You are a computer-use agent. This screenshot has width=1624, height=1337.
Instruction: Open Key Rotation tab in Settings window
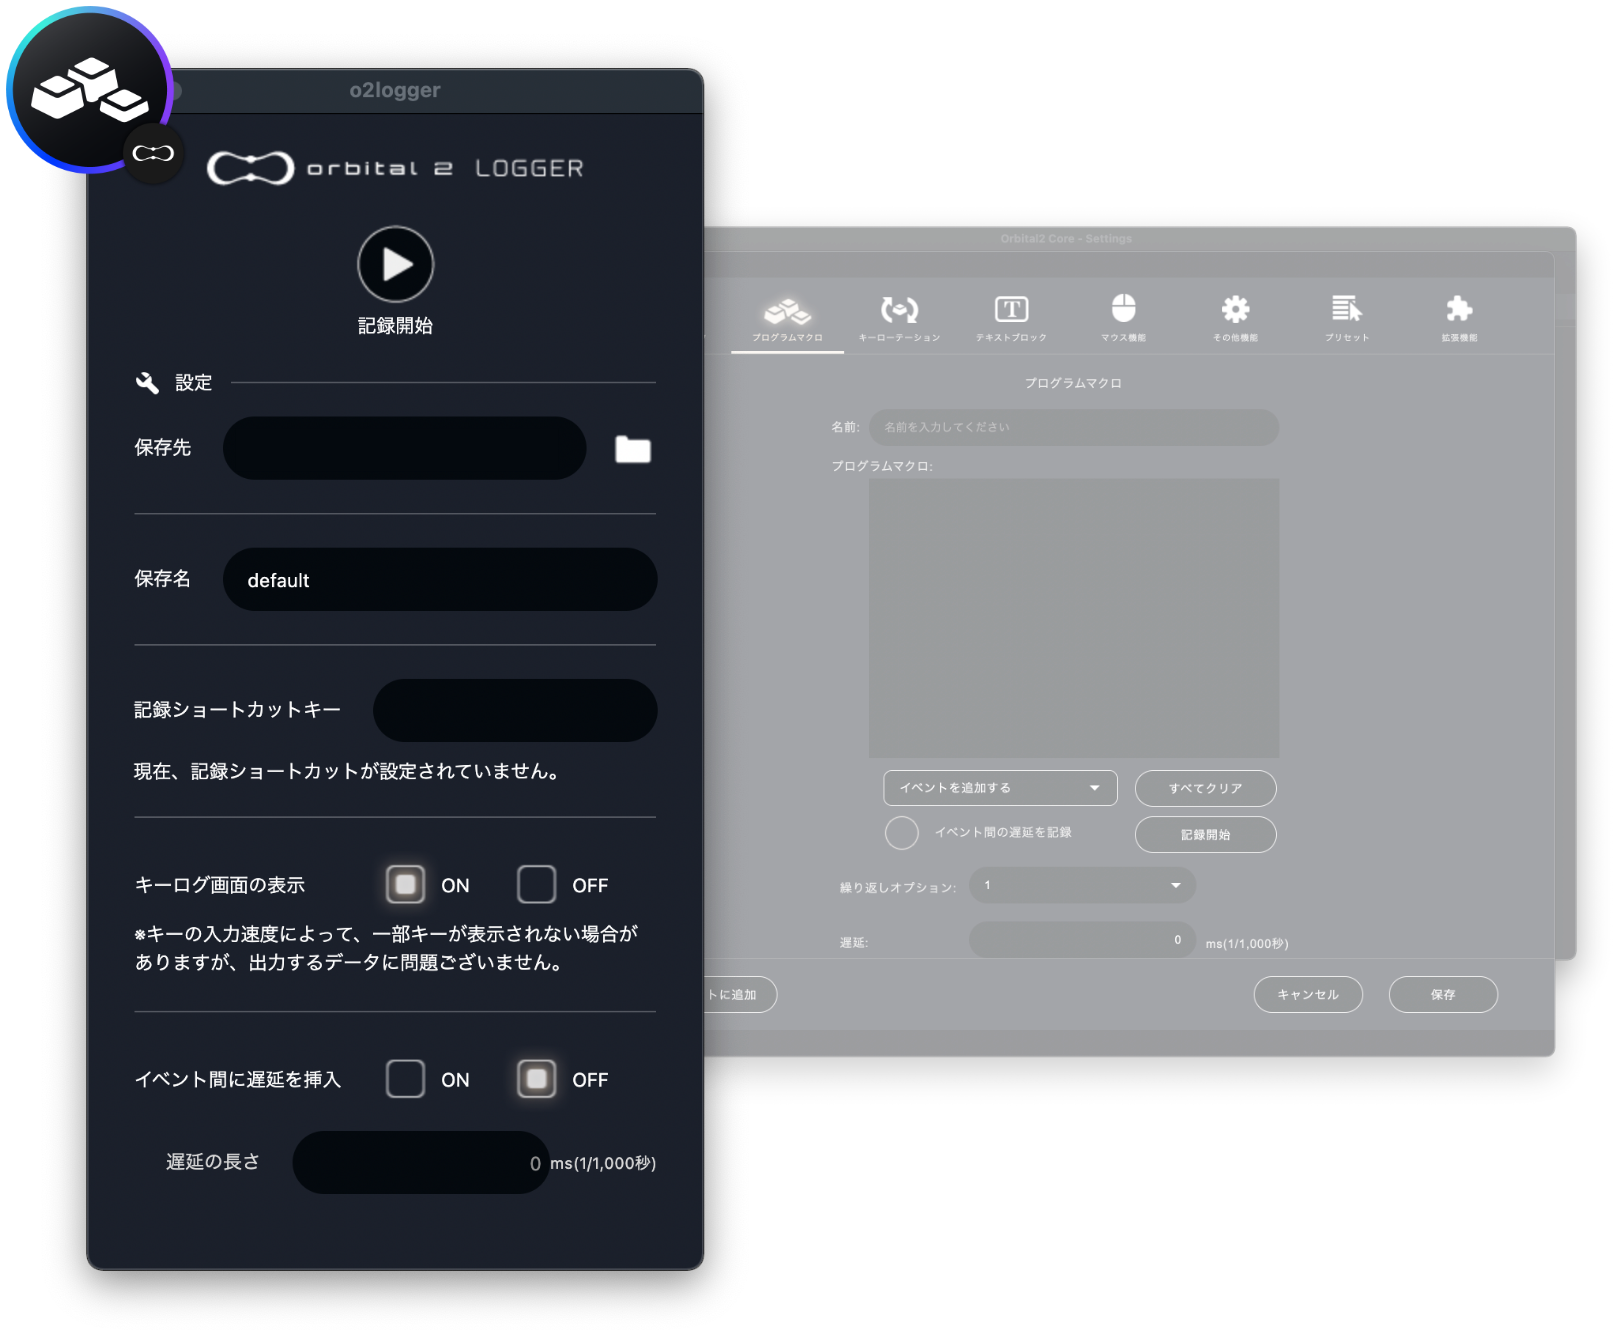(x=899, y=319)
